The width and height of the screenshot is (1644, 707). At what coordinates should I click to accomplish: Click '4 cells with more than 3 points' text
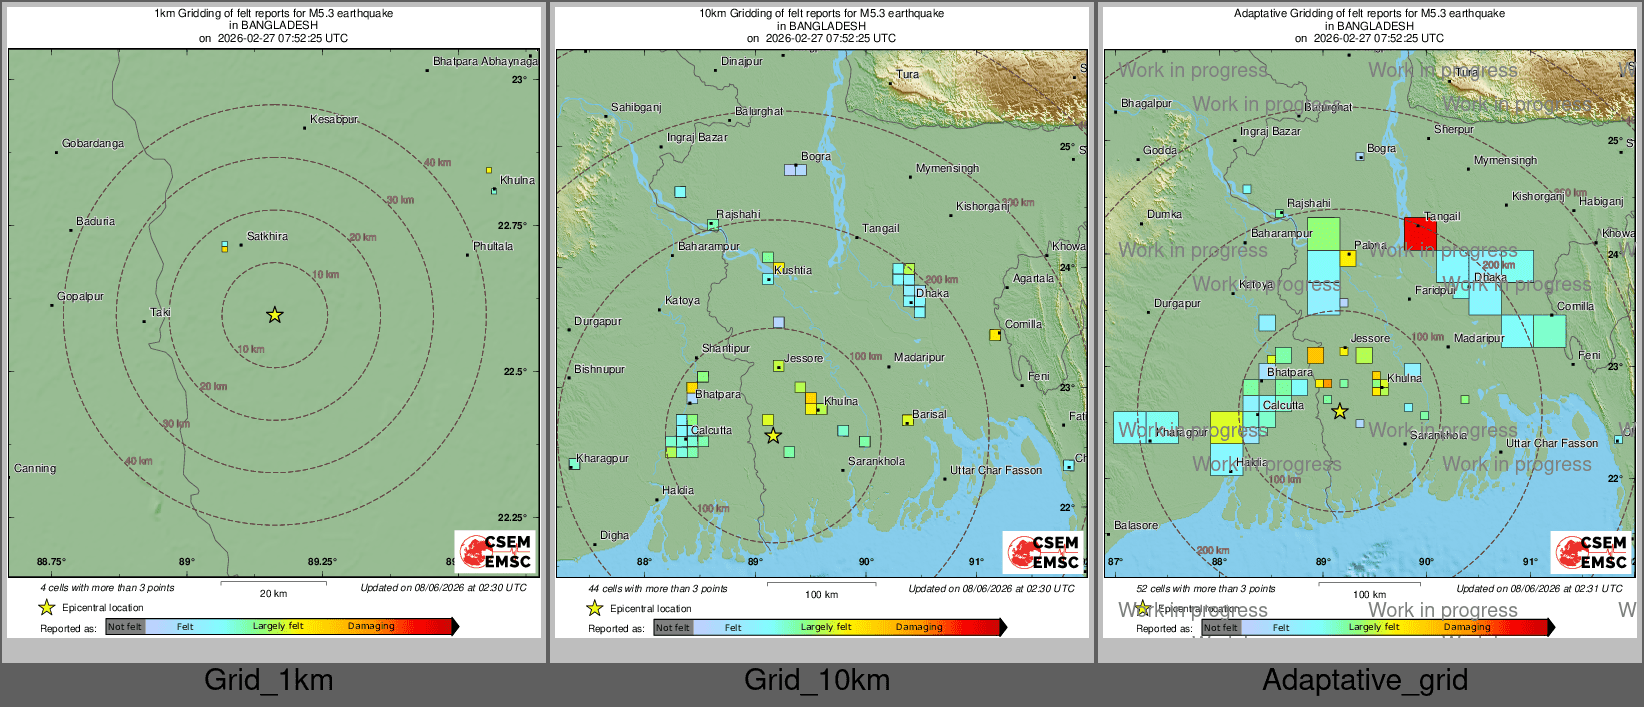point(107,588)
